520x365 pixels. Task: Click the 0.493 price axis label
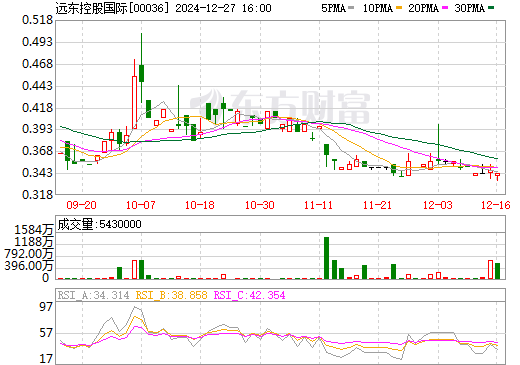pyautogui.click(x=37, y=42)
